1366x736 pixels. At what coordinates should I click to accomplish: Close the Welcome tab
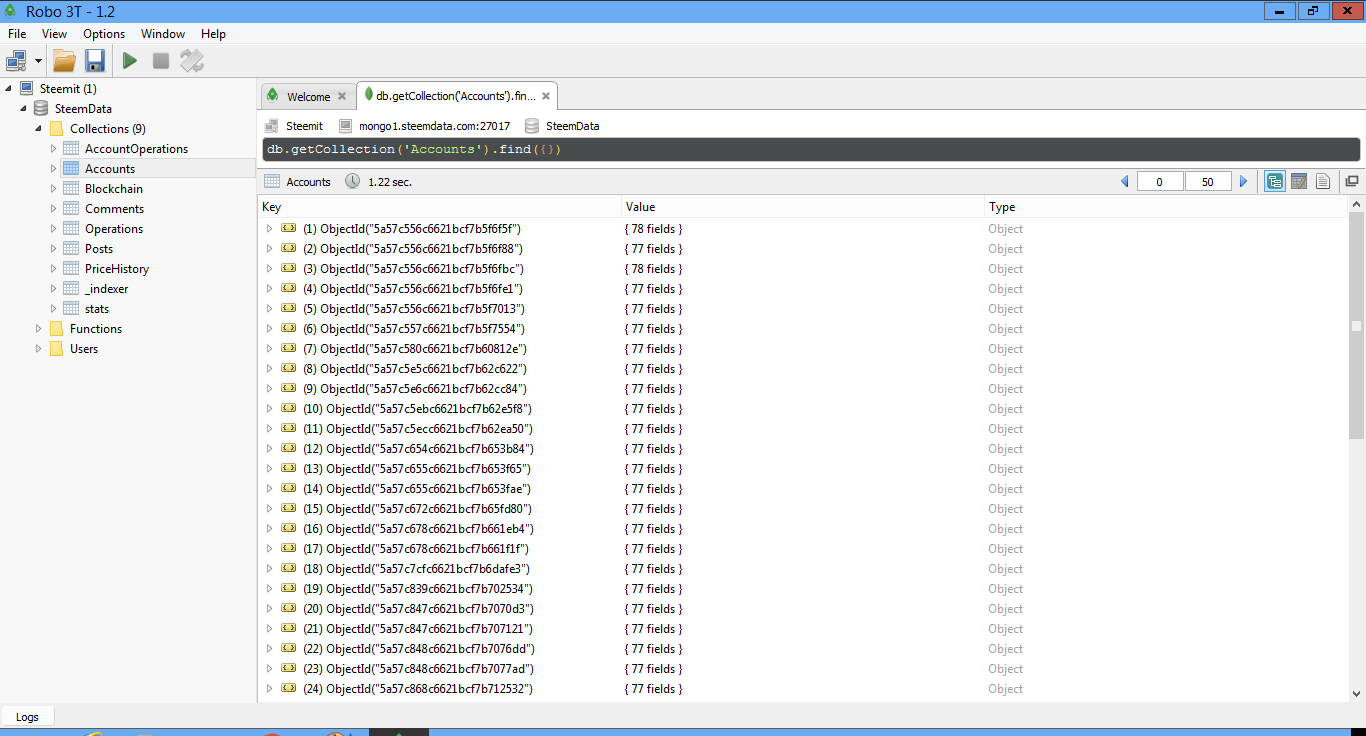click(342, 97)
